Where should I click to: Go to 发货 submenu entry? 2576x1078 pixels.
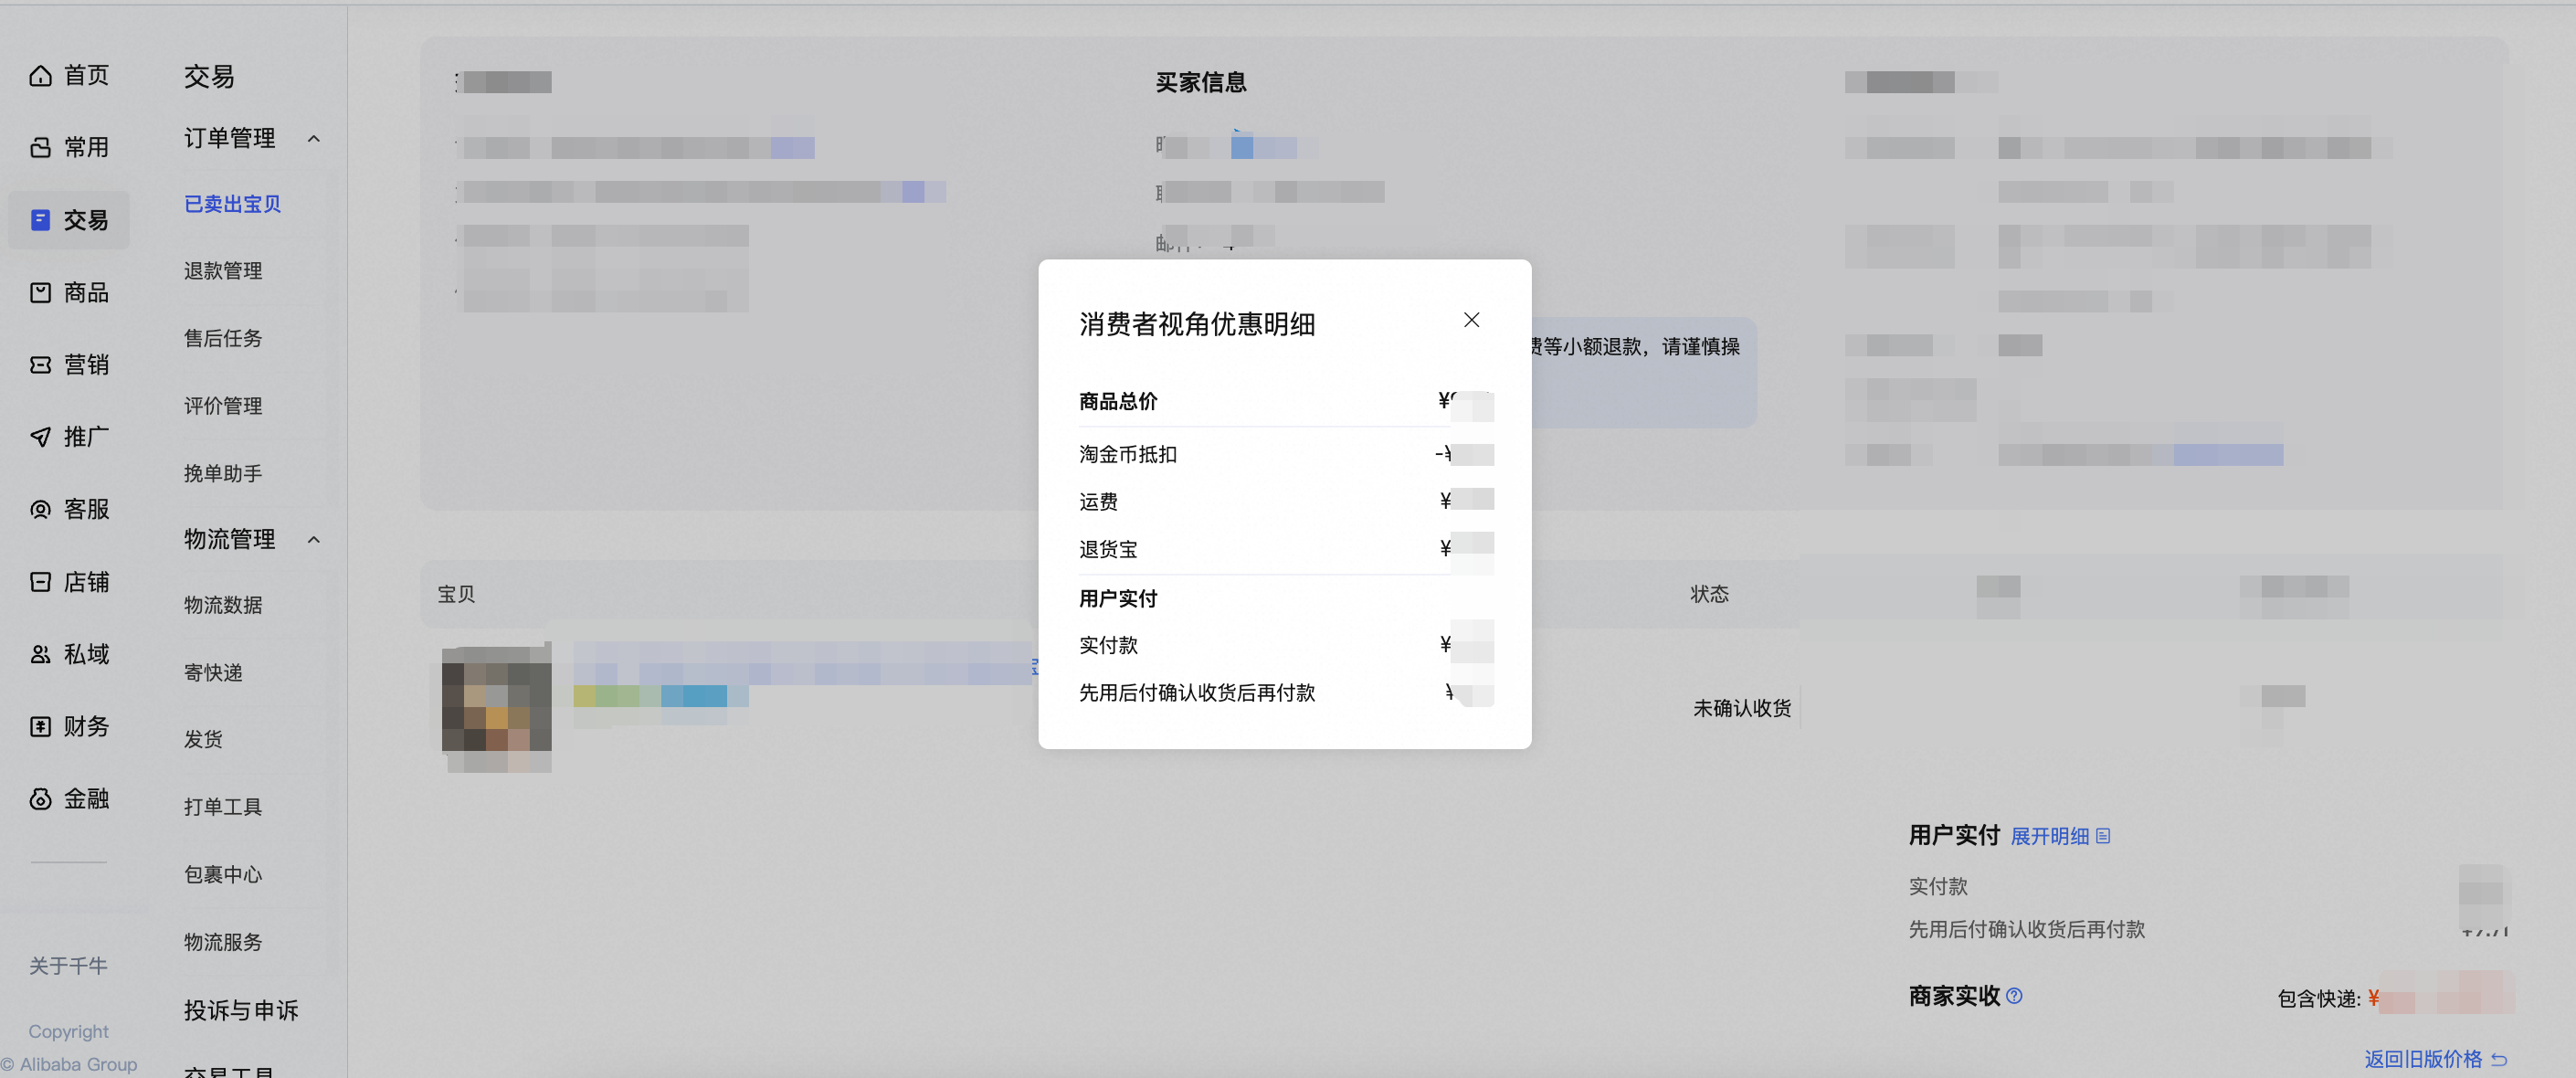(203, 739)
